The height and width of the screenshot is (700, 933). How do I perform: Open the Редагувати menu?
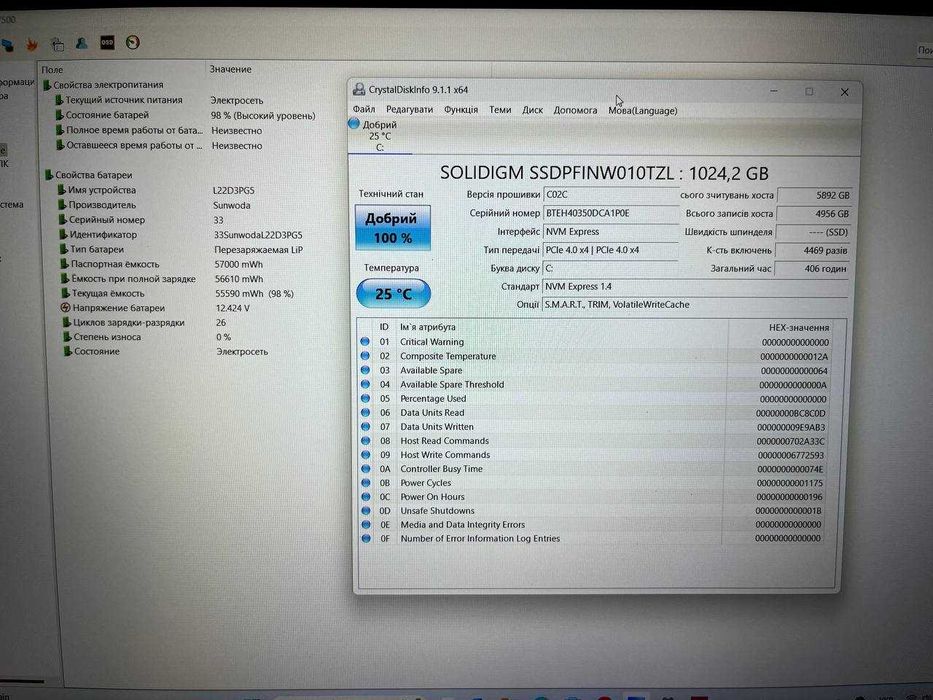(x=409, y=110)
